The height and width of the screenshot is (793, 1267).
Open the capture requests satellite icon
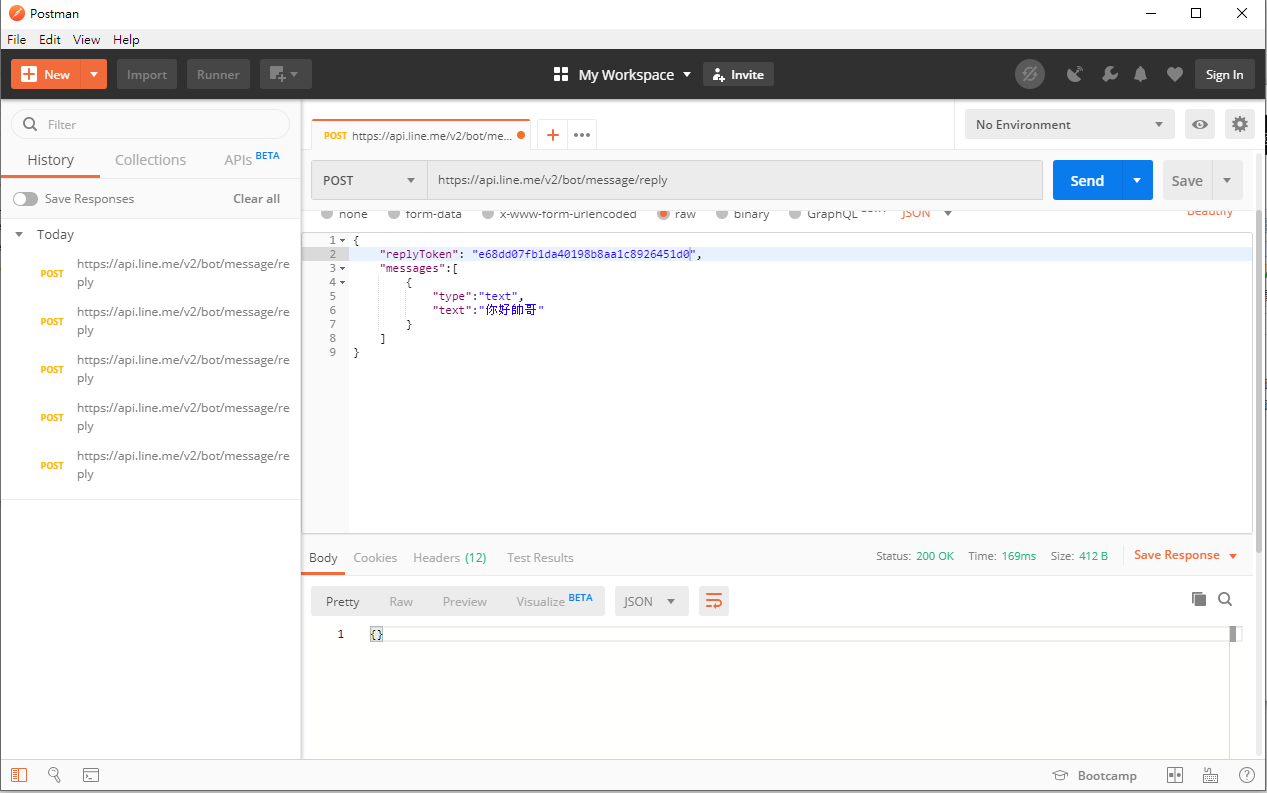point(1075,74)
